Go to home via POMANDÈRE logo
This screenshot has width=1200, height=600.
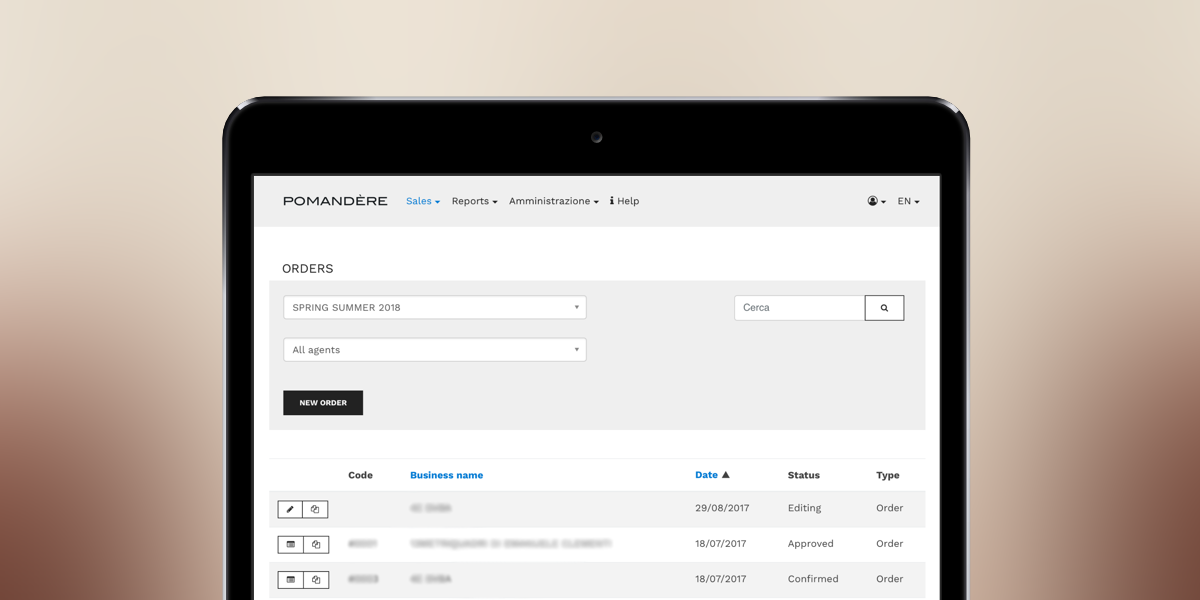(335, 201)
